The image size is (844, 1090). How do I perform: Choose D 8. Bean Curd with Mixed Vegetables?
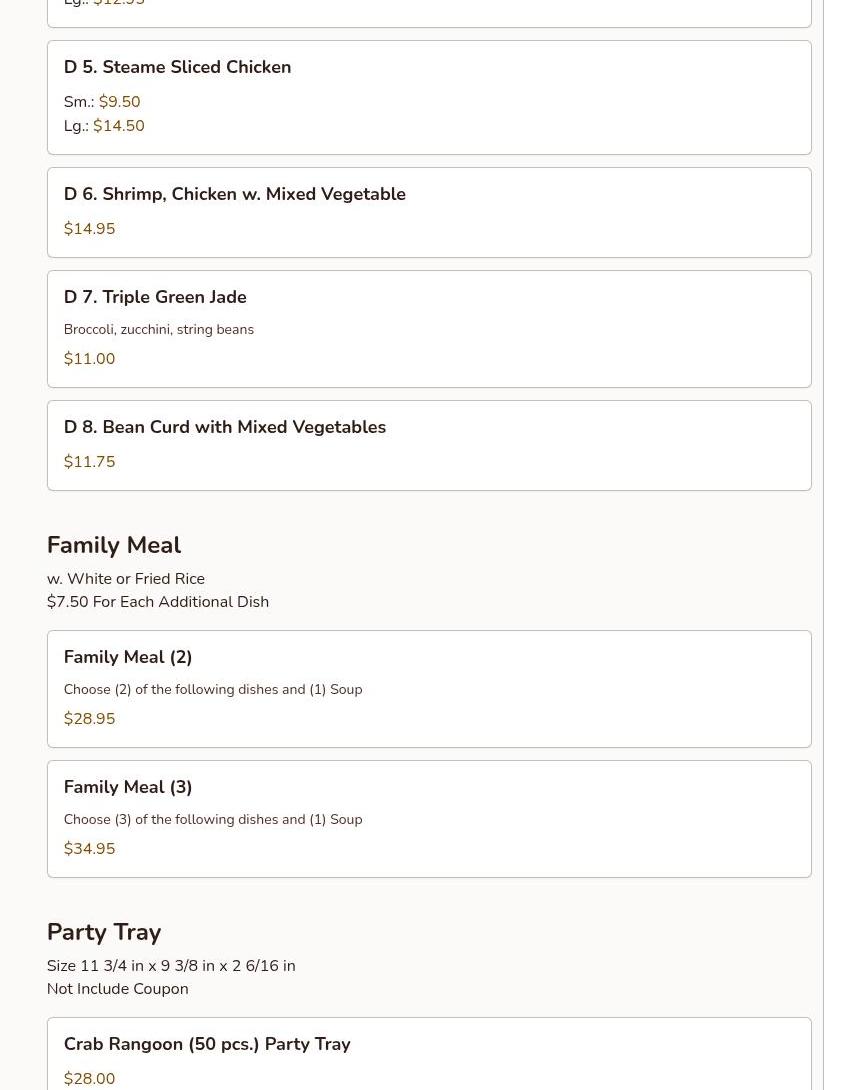click(224, 427)
